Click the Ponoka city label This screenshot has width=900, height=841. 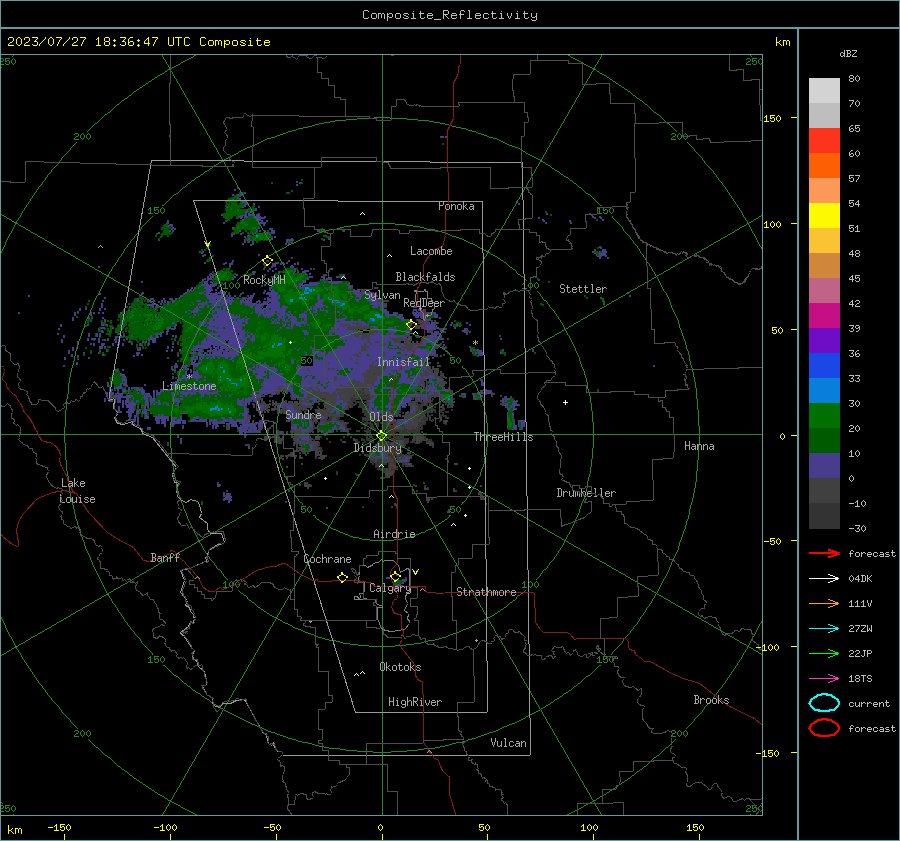point(456,206)
